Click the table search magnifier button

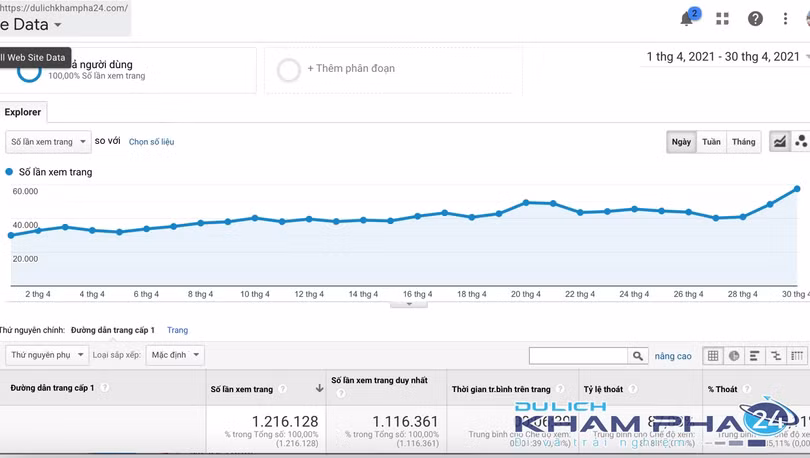tap(638, 356)
